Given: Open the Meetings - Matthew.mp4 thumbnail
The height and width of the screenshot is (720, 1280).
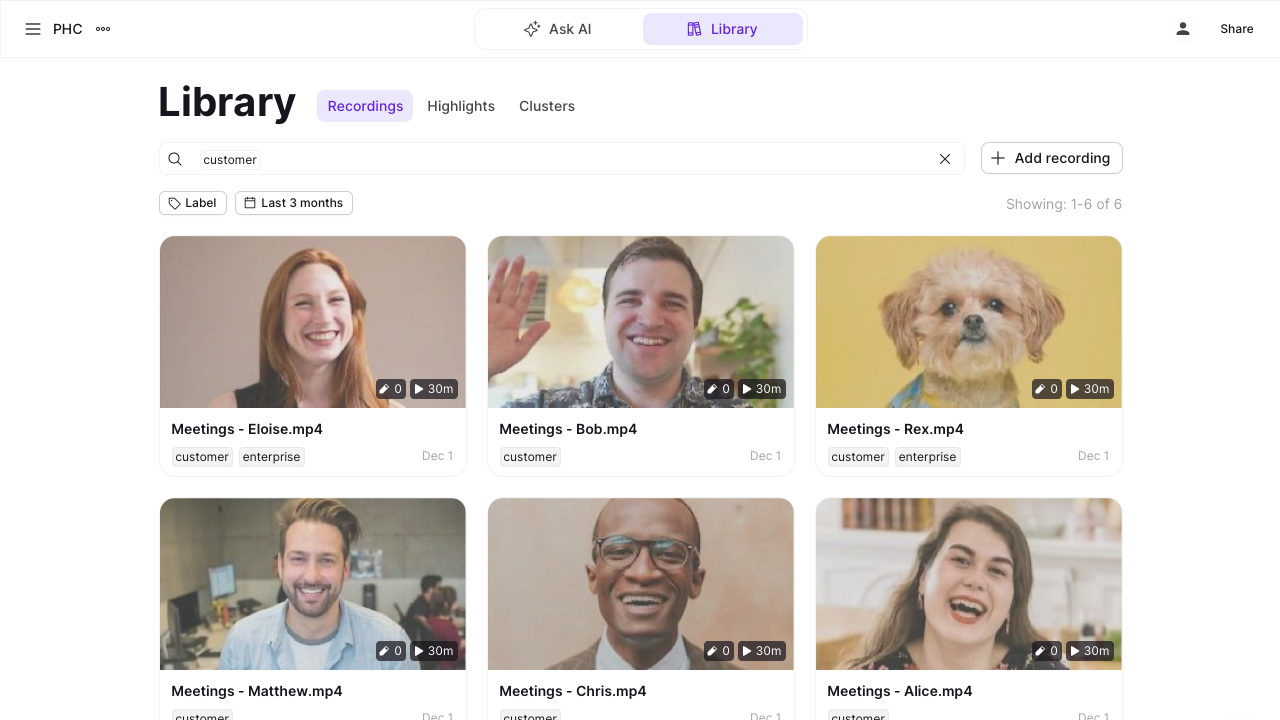Looking at the screenshot, I should click(x=313, y=584).
